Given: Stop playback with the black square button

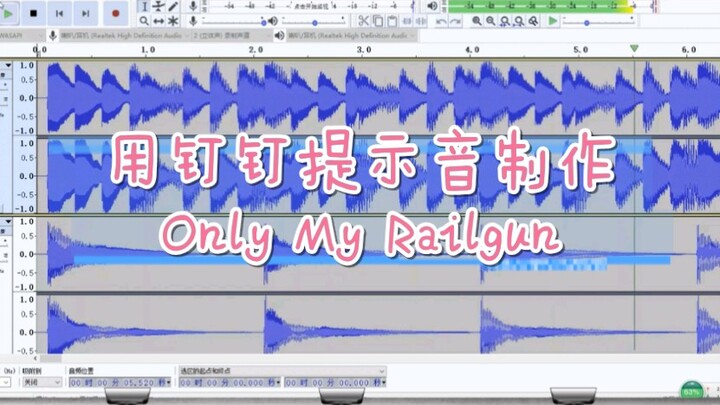Looking at the screenshot, I should click(33, 13).
